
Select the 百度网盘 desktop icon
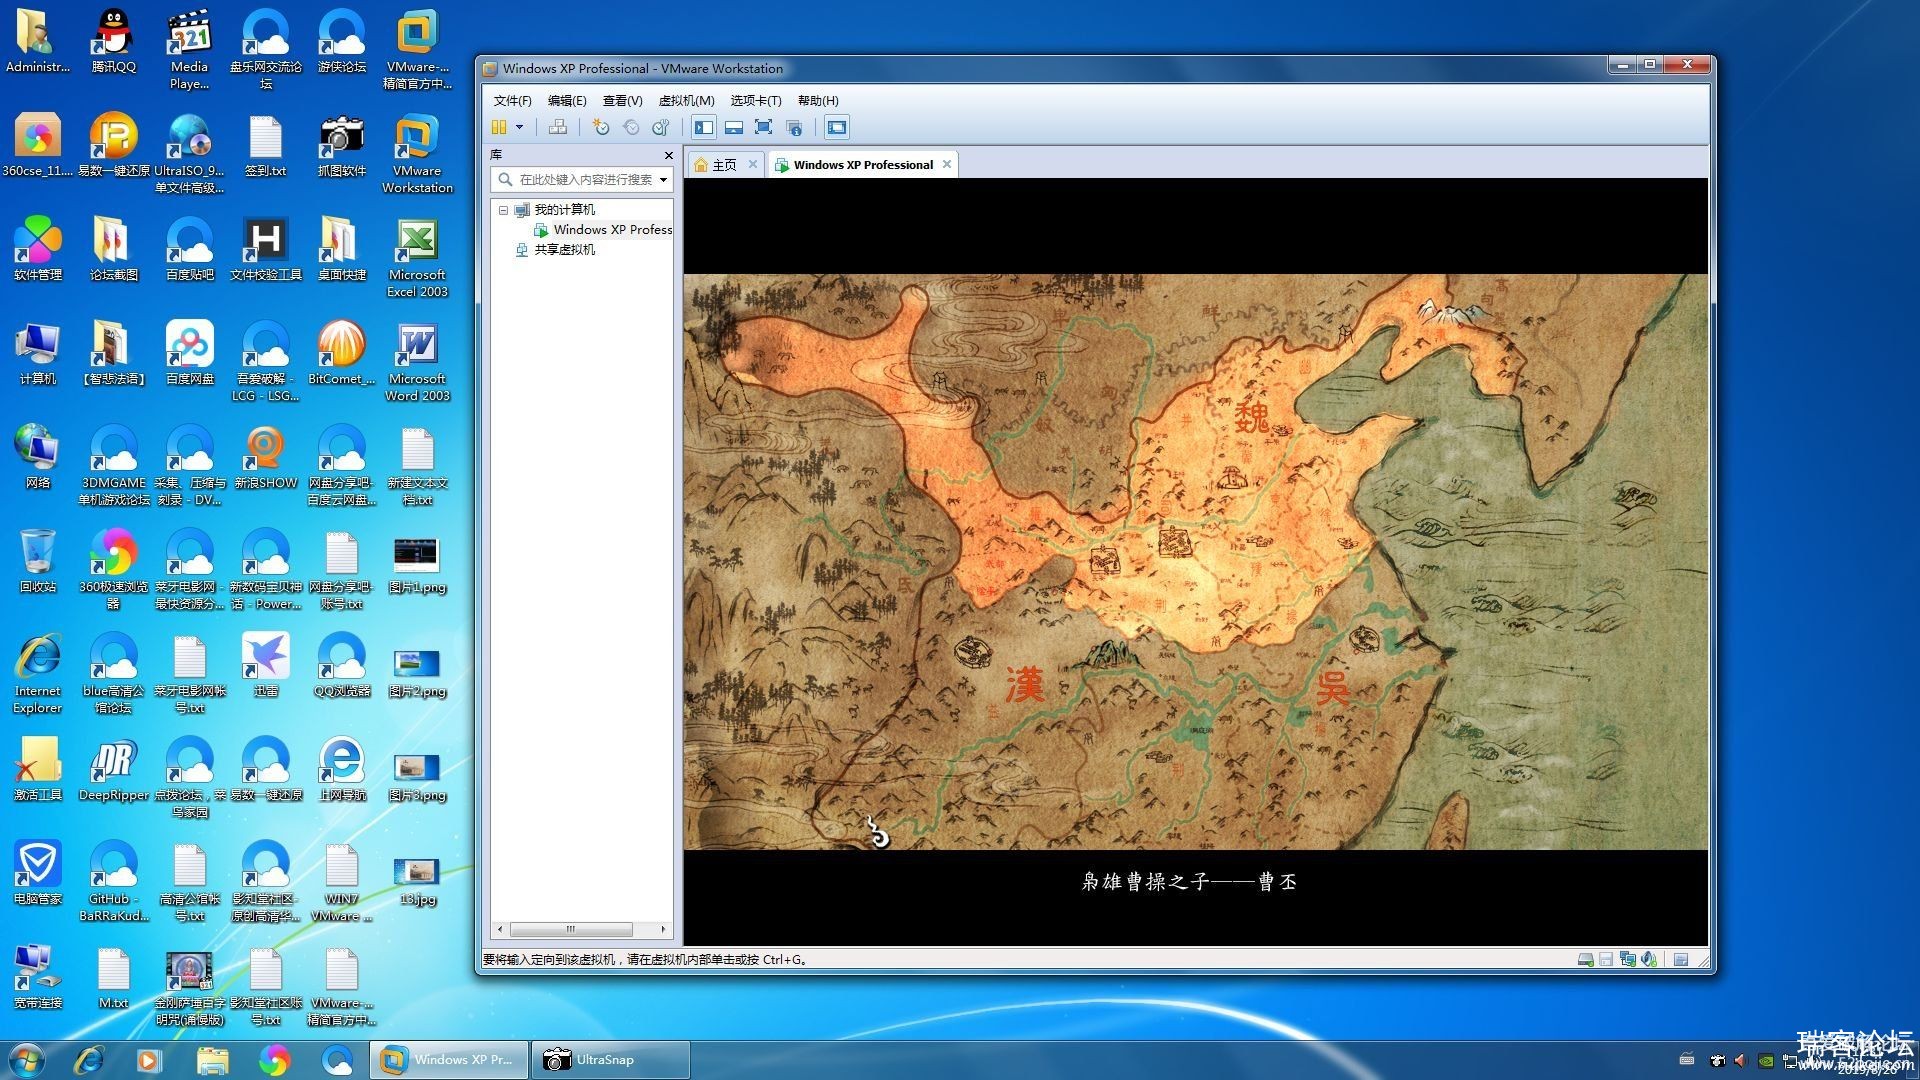[x=189, y=353]
